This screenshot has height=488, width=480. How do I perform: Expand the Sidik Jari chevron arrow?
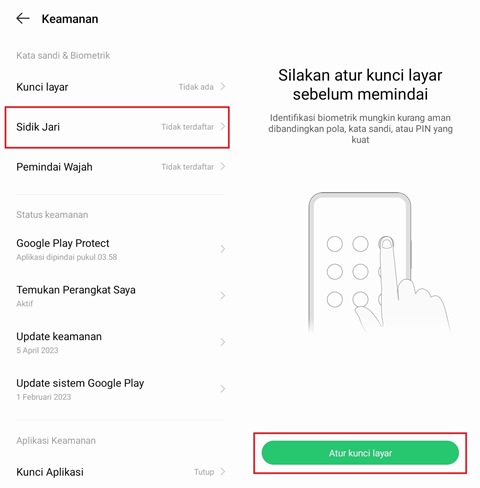223,127
